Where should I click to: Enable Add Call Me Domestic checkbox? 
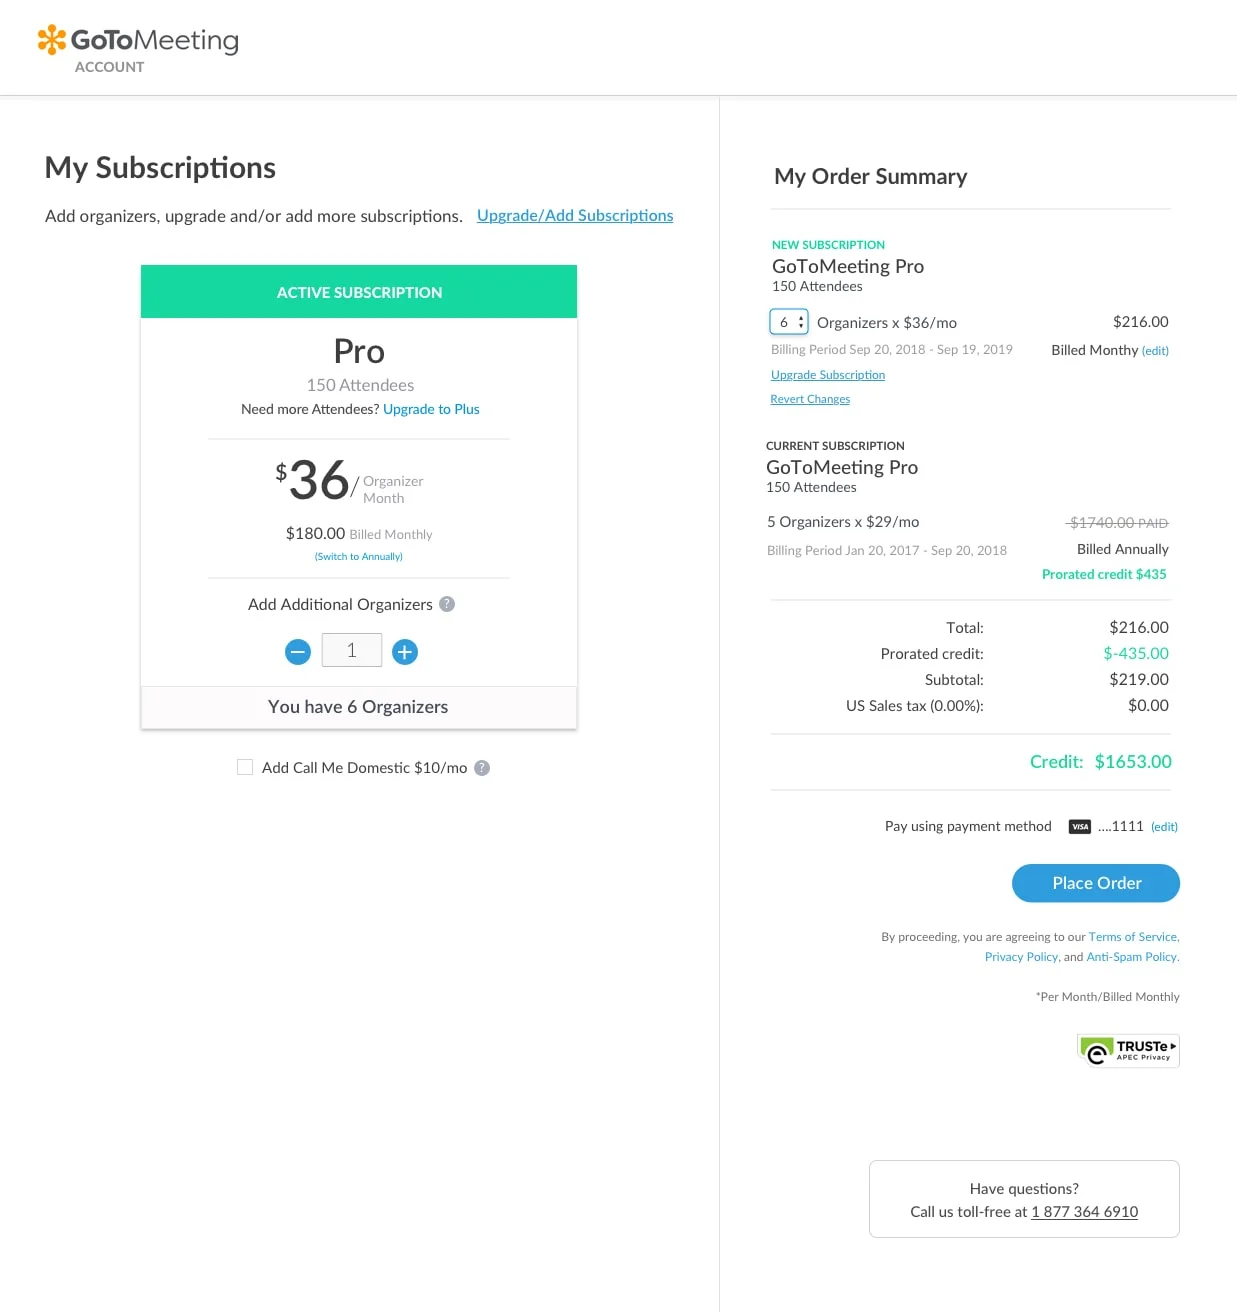click(x=245, y=767)
